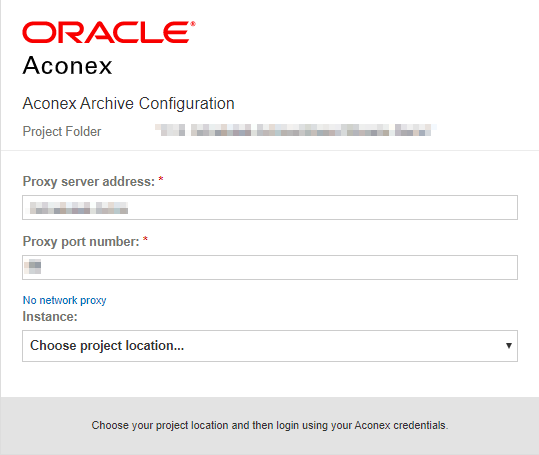539x455 pixels.
Task: Click the gray footer bar area
Action: (270, 426)
